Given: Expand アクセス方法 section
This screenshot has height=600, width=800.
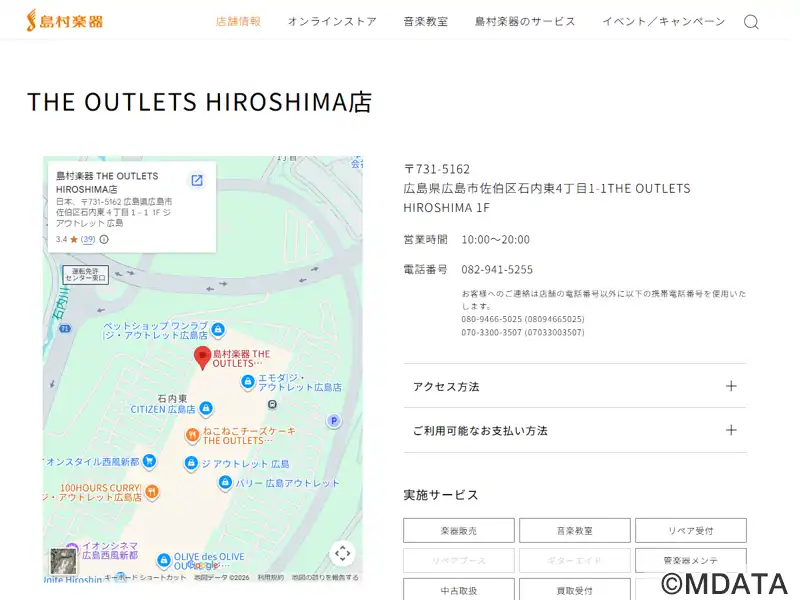Looking at the screenshot, I should tap(575, 386).
